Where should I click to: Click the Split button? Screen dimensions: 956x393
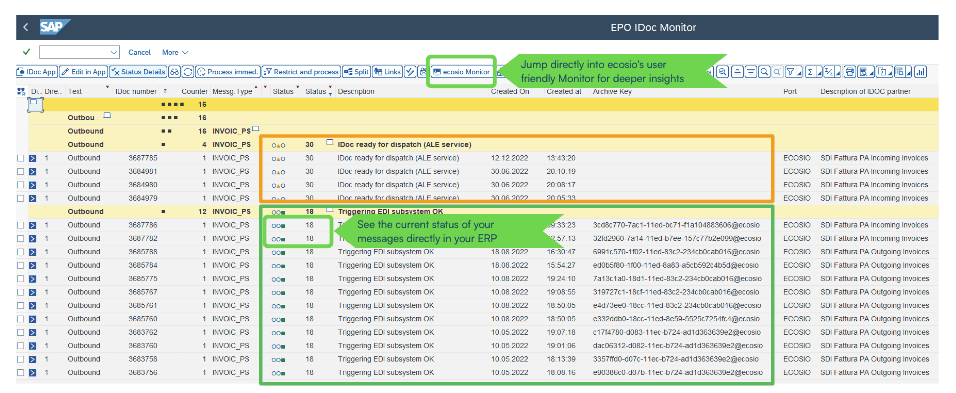(357, 72)
